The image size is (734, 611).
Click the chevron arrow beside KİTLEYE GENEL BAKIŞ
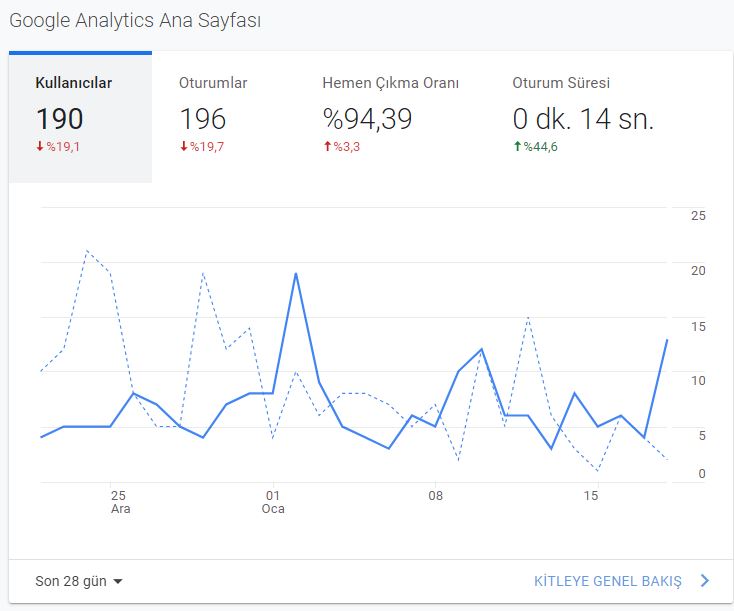click(705, 581)
